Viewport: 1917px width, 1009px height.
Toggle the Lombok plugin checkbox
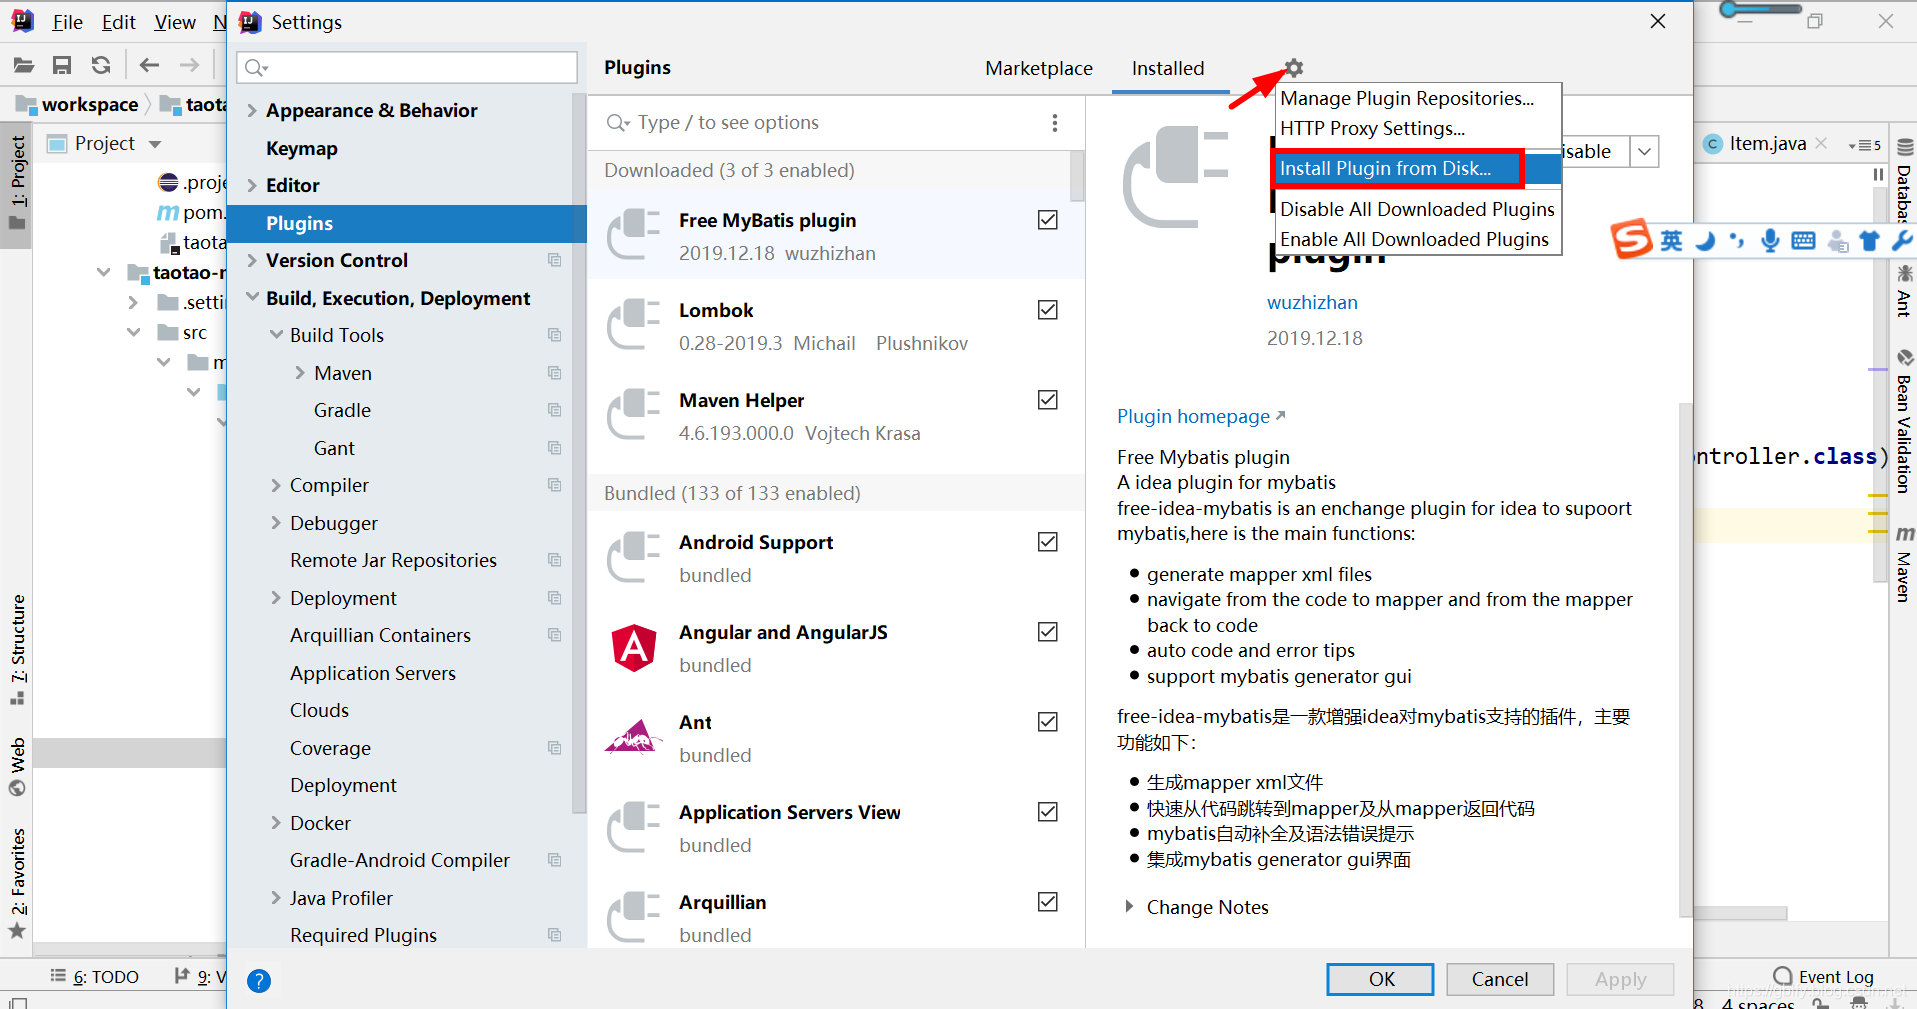click(1048, 310)
